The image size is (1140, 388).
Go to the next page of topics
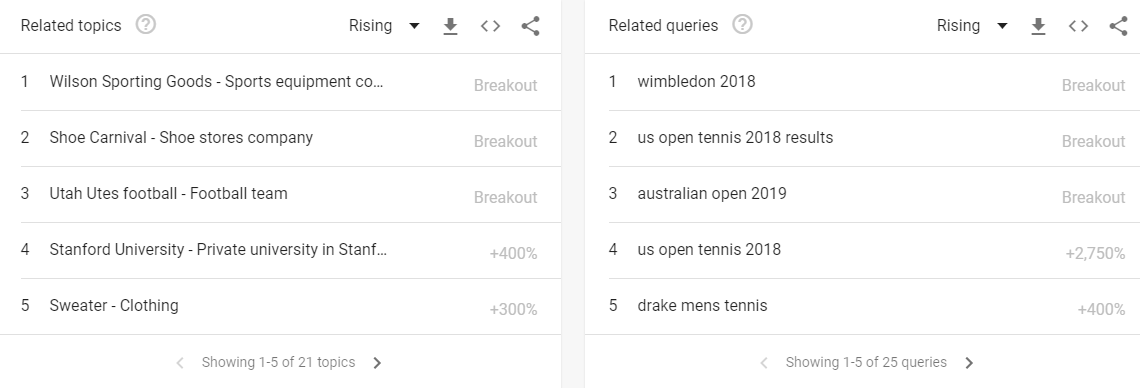pos(377,363)
